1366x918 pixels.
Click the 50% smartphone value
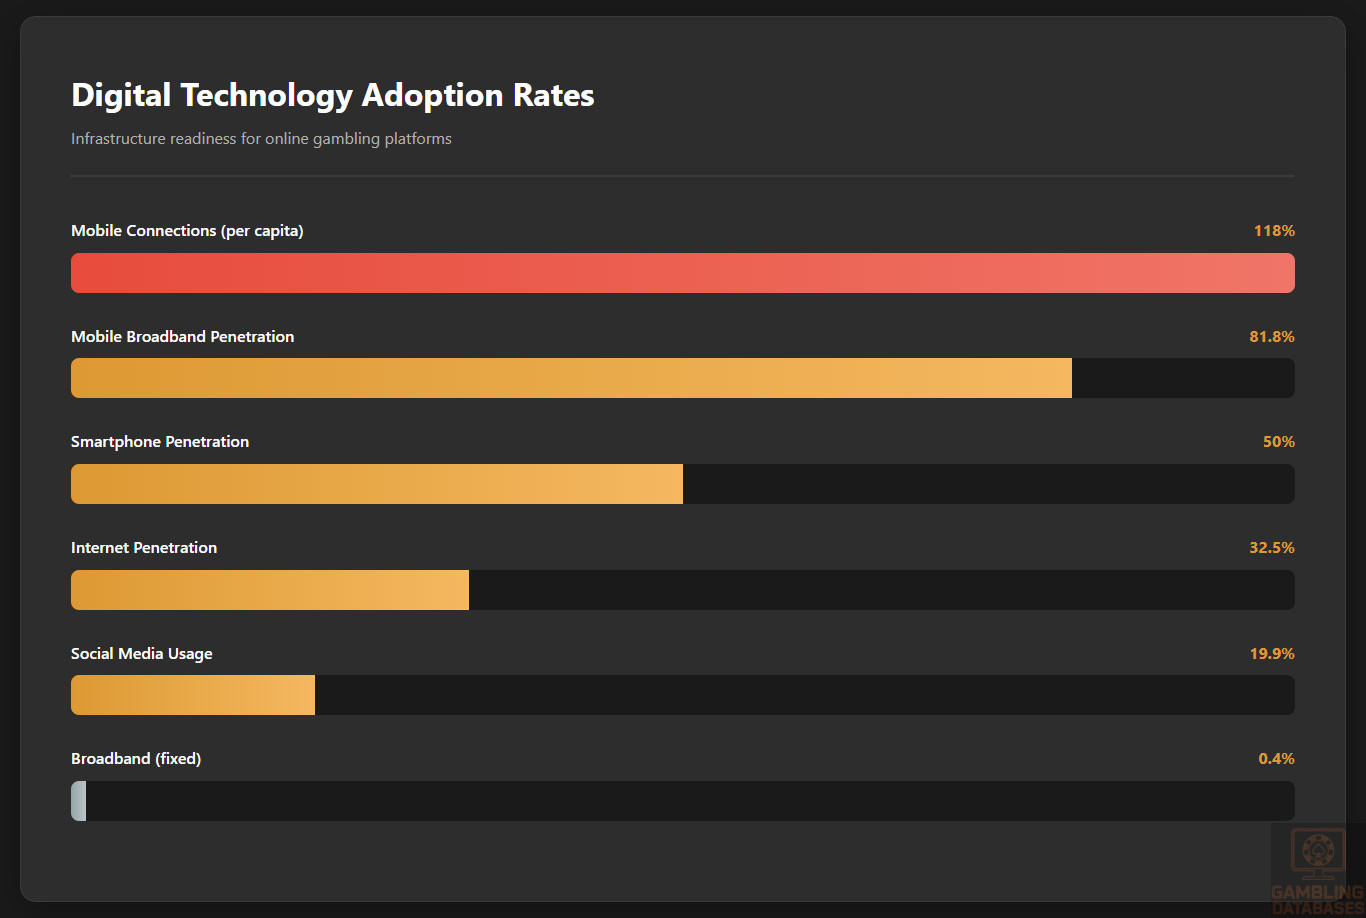pos(1278,442)
